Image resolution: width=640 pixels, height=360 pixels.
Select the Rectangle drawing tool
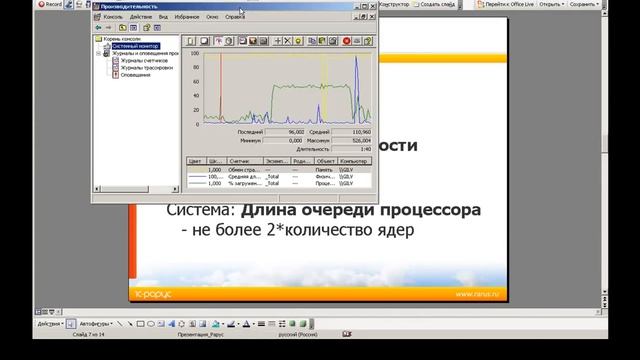pyautogui.click(x=140, y=324)
